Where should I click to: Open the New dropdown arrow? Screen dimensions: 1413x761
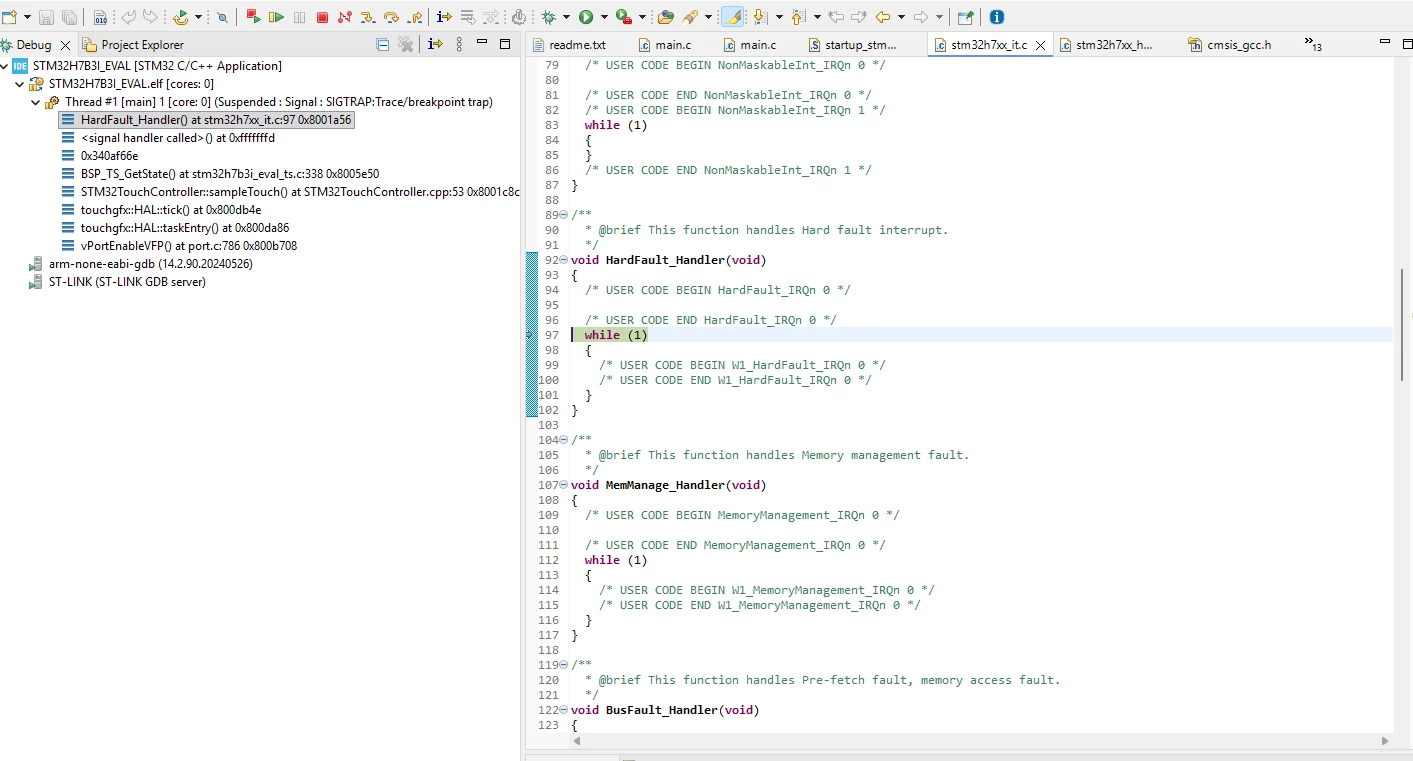pyautogui.click(x=27, y=17)
